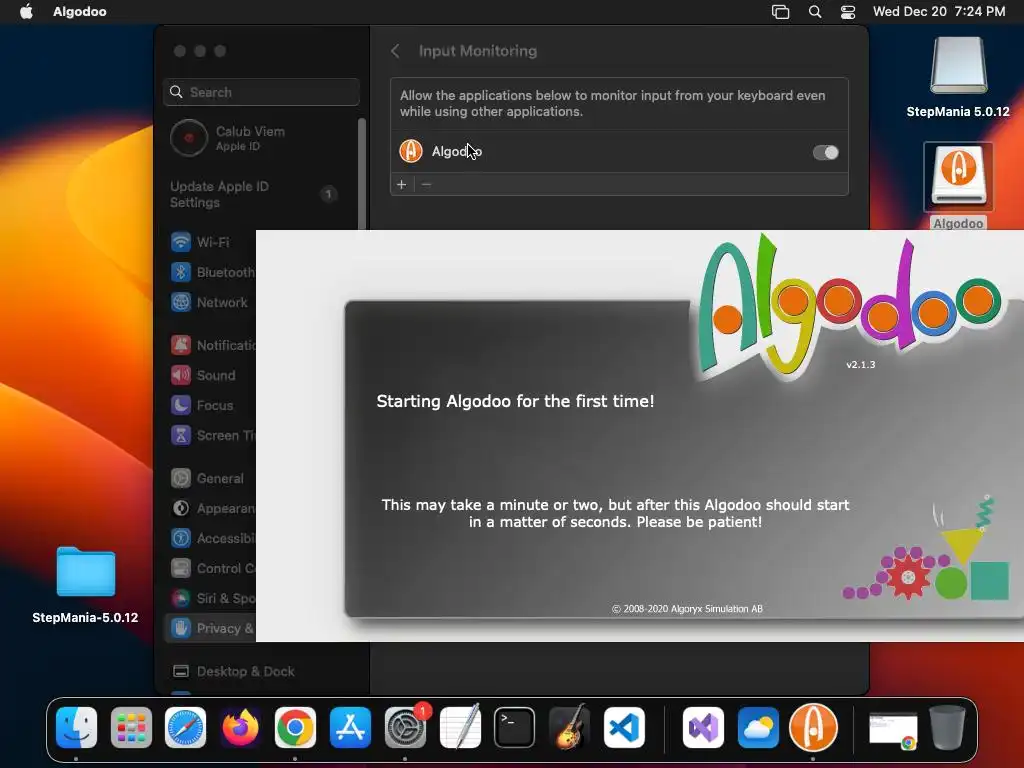
Task: Click the Settings search field
Action: click(x=261, y=92)
